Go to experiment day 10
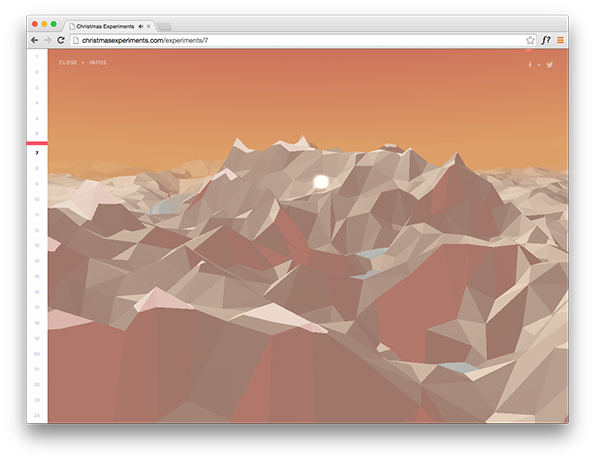Viewport: 595px width, 461px height. pyautogui.click(x=37, y=200)
